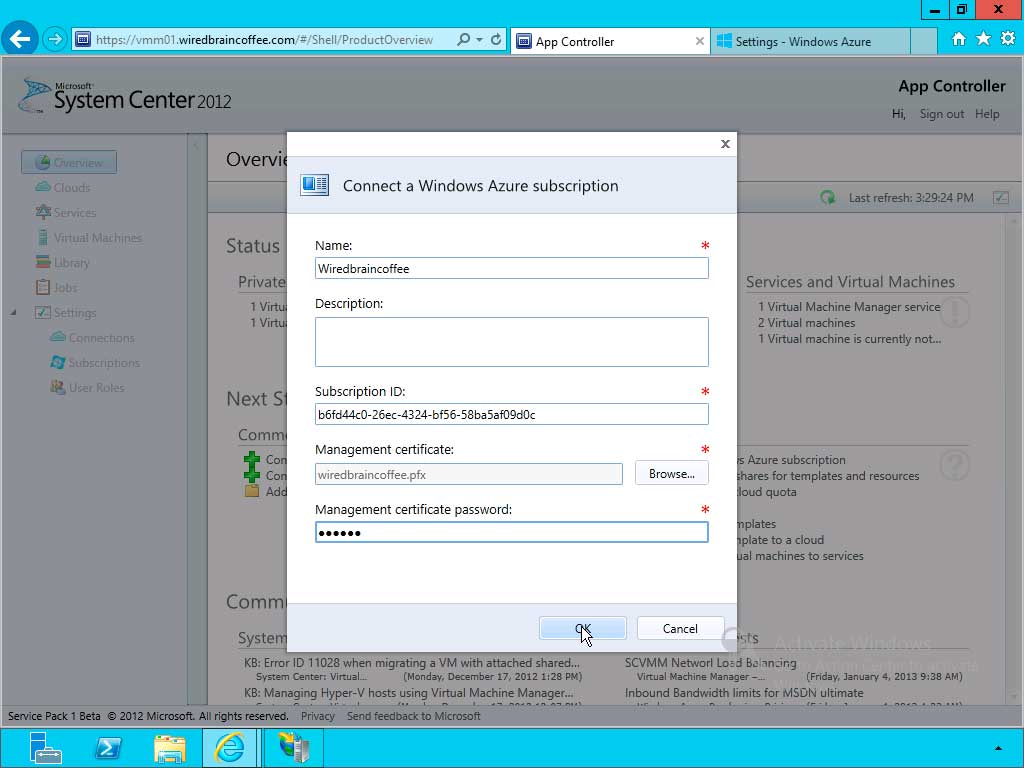This screenshot has width=1024, height=768.
Task: Go forward with the browser forward arrow
Action: tap(55, 40)
